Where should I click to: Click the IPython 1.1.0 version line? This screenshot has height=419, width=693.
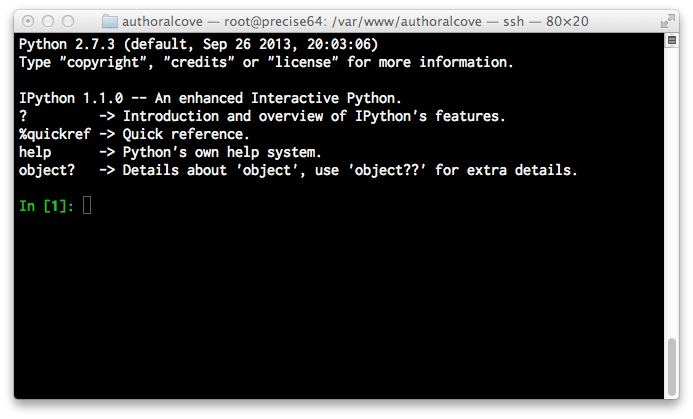tap(210, 98)
